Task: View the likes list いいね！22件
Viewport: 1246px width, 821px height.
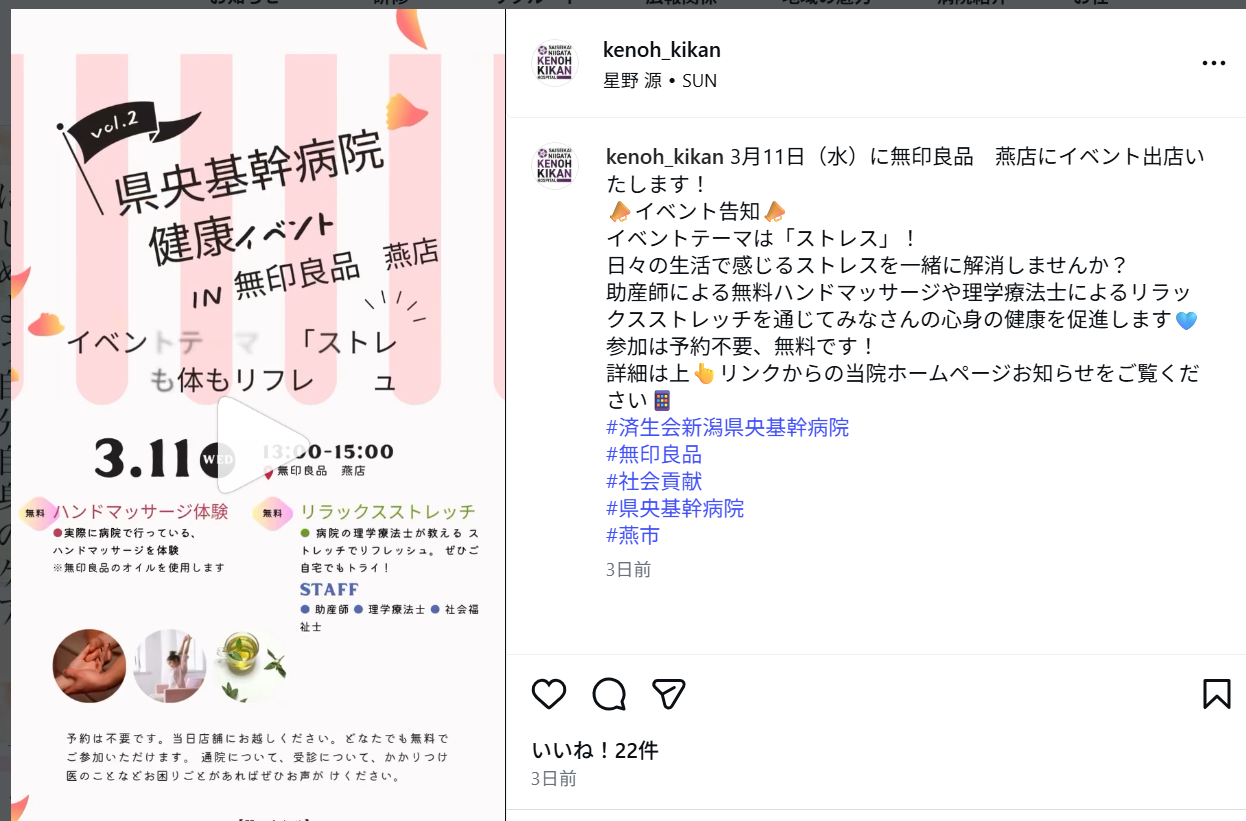Action: click(595, 750)
